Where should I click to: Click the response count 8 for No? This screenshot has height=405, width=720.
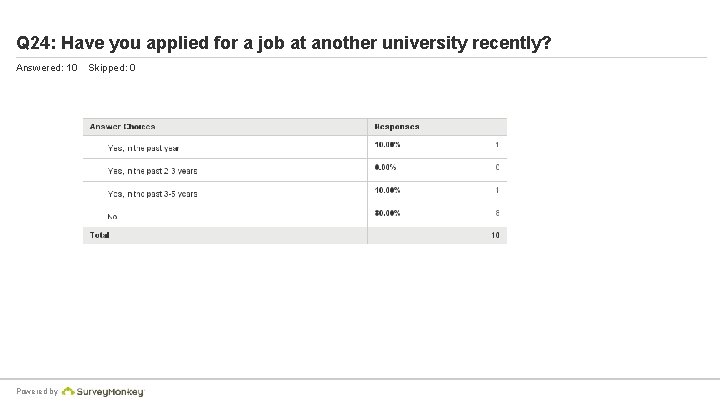click(x=496, y=213)
